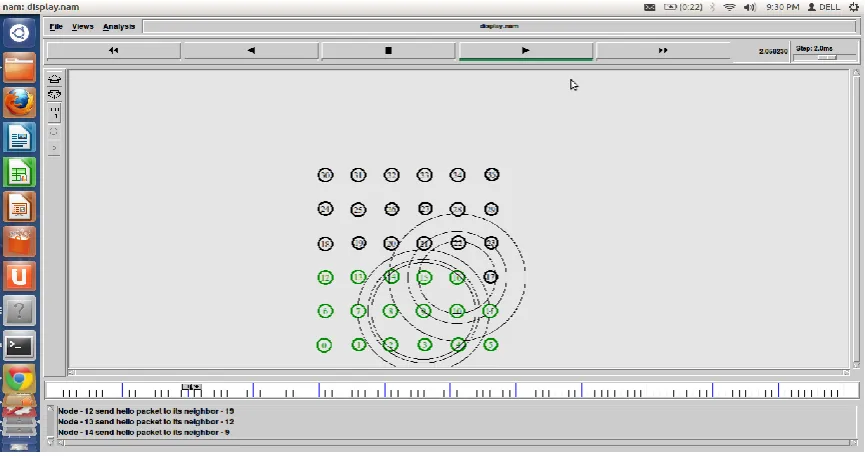Viewport: 865px width, 456px height.
Task: Open the DELL user menu
Action: pos(824,7)
